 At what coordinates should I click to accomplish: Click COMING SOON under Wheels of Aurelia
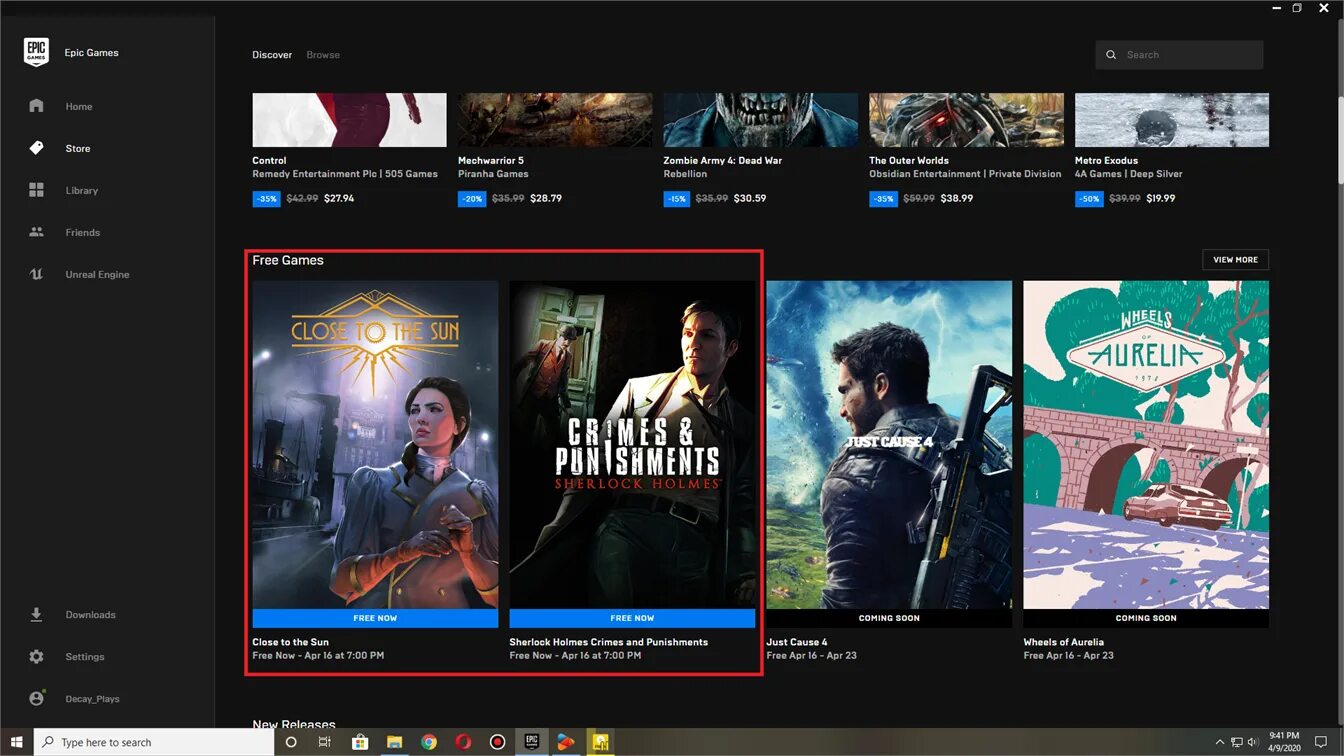1146,618
